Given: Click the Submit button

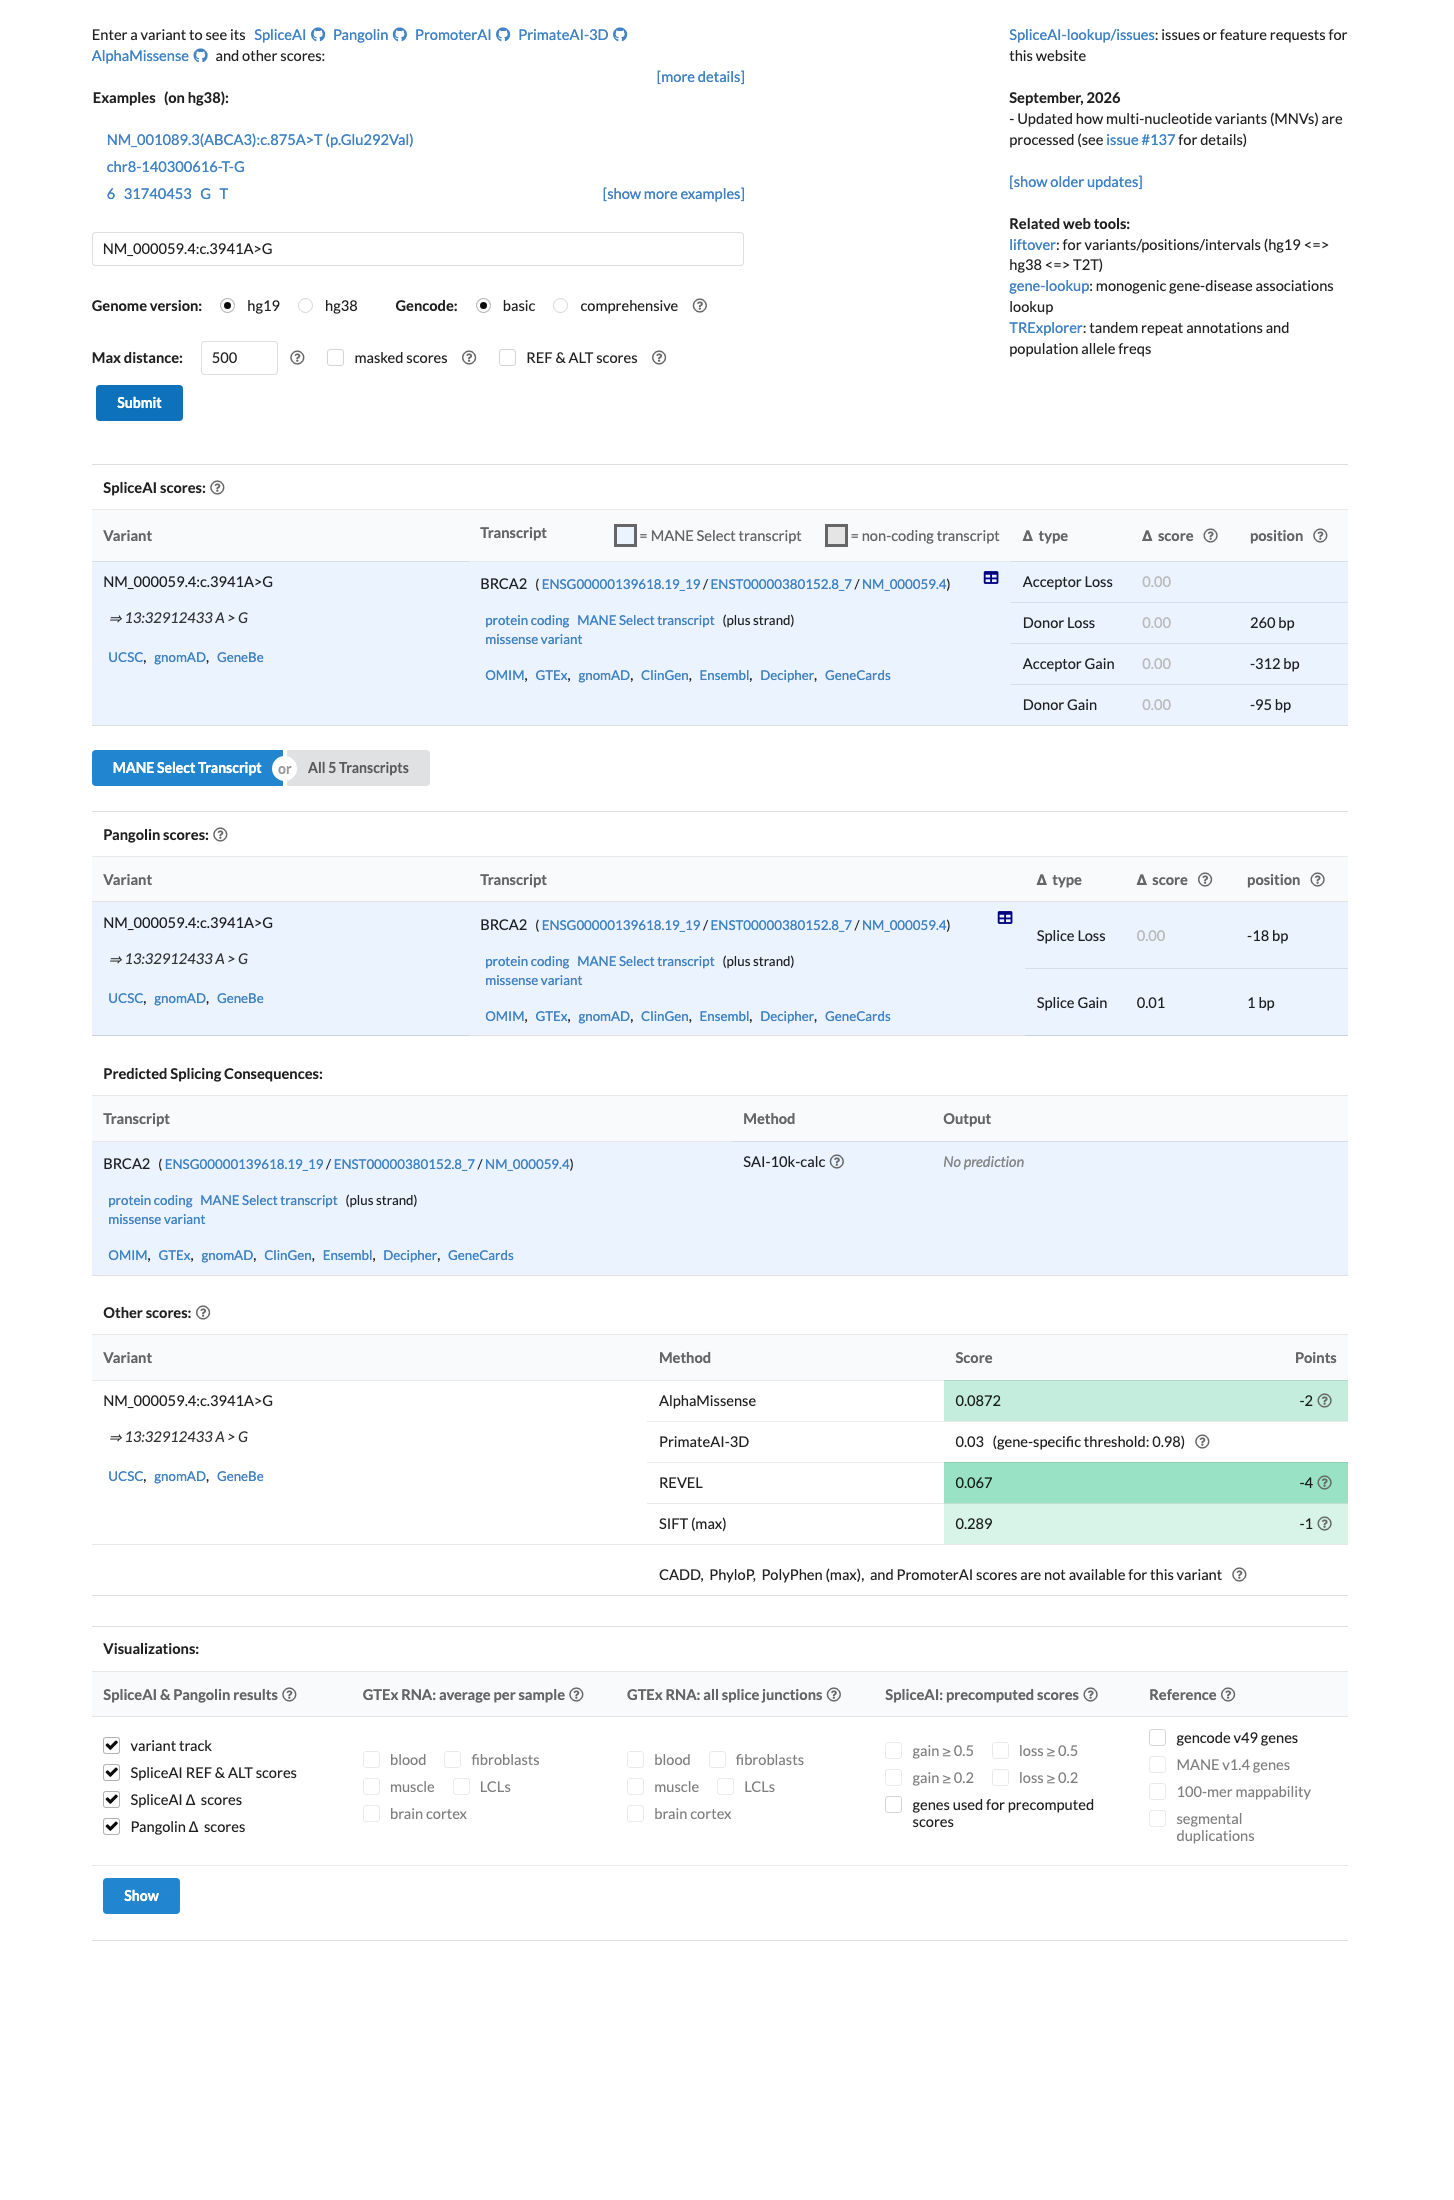Looking at the screenshot, I should point(139,403).
